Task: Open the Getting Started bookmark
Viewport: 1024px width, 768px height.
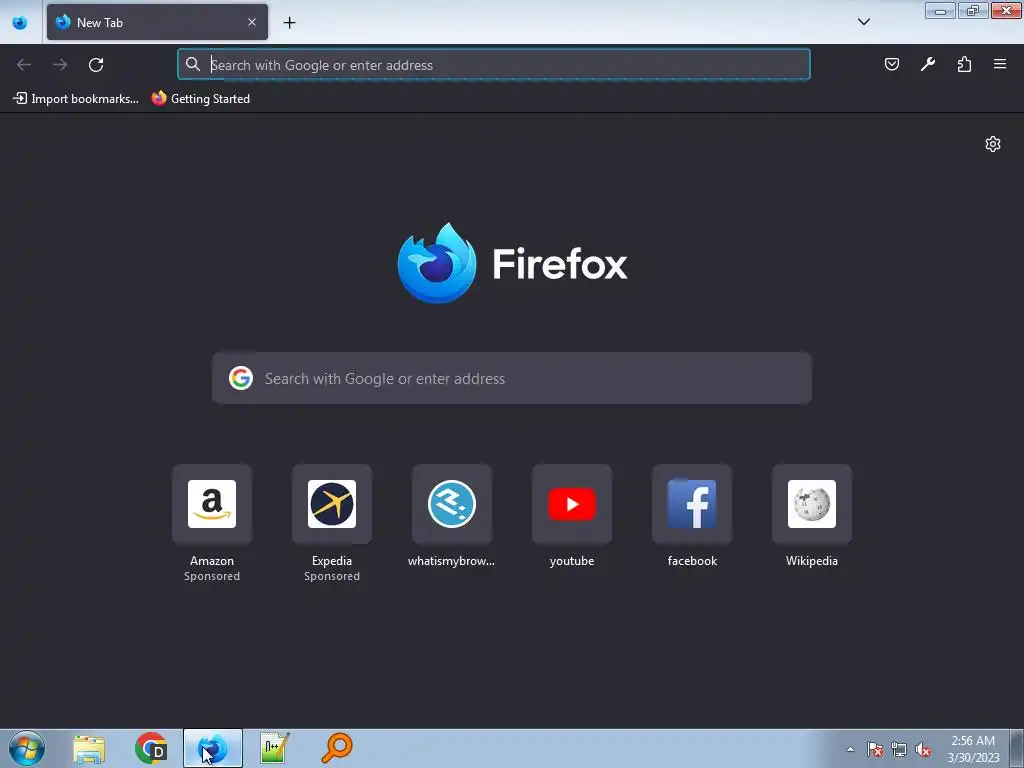Action: click(x=200, y=99)
